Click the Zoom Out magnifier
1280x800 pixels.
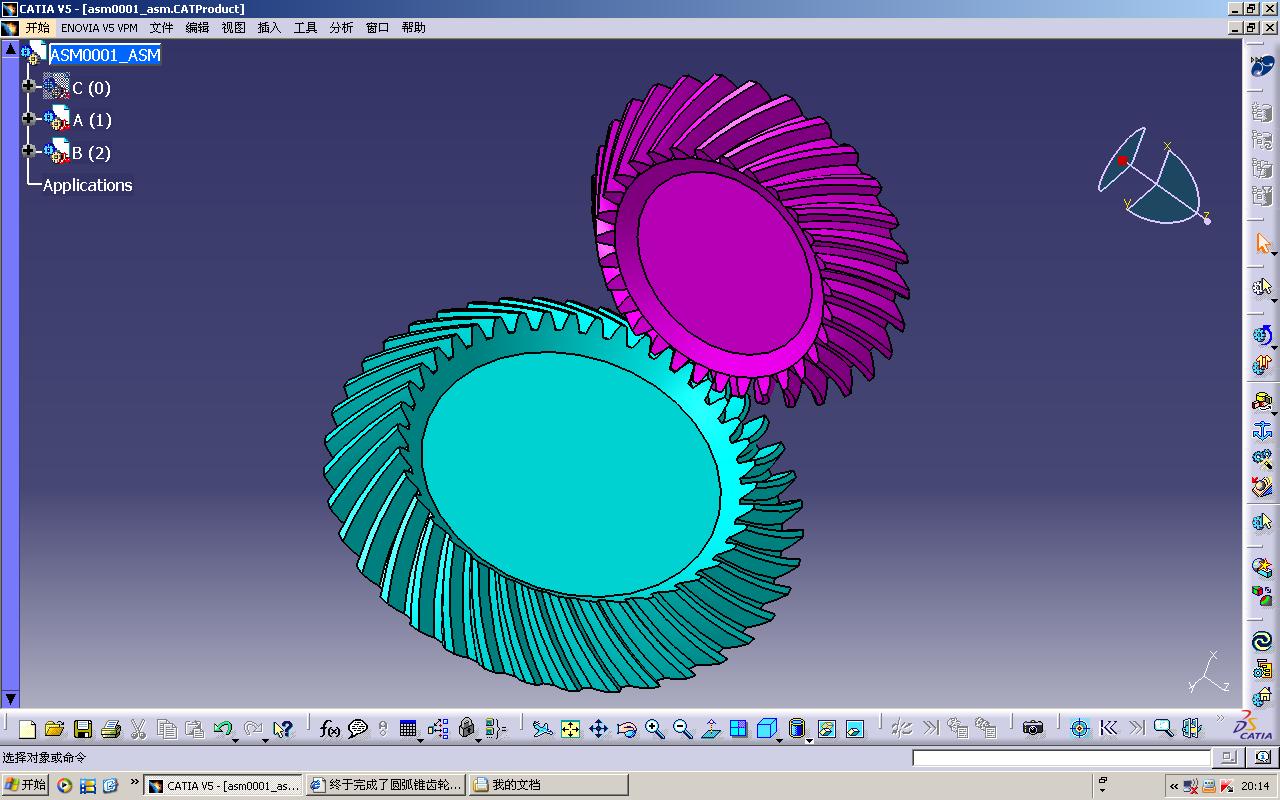(683, 729)
